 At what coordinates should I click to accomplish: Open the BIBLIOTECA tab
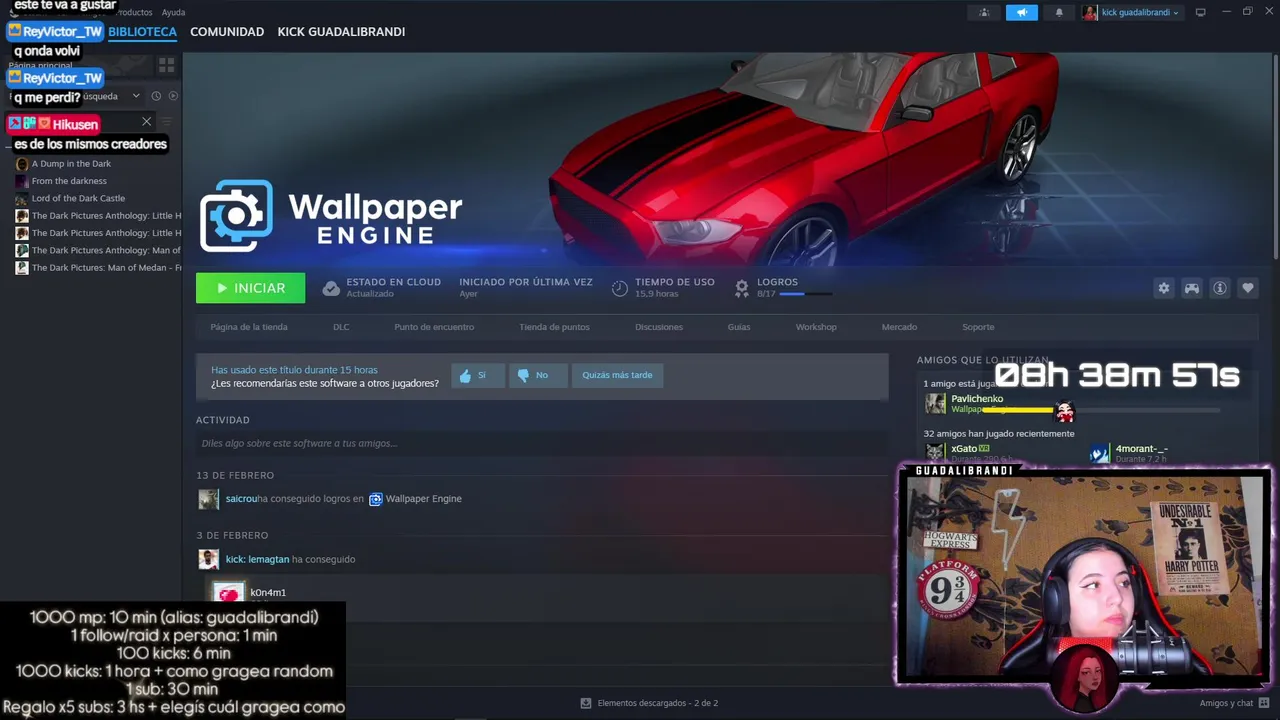point(142,32)
